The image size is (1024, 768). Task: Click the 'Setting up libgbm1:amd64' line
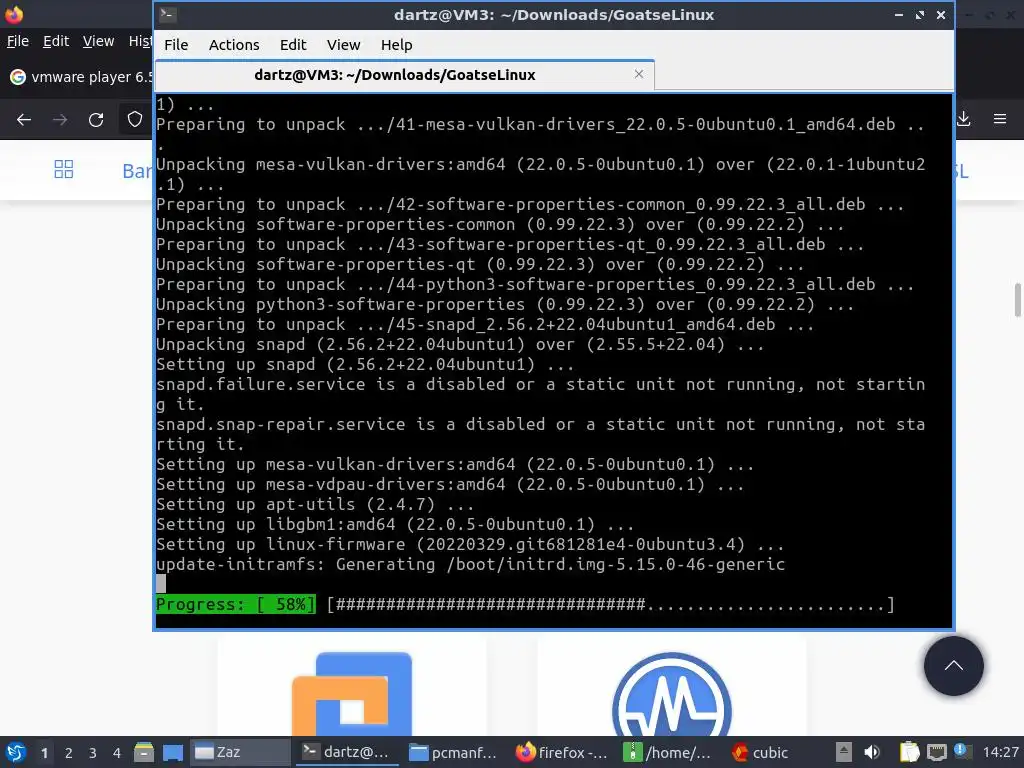coord(395,524)
